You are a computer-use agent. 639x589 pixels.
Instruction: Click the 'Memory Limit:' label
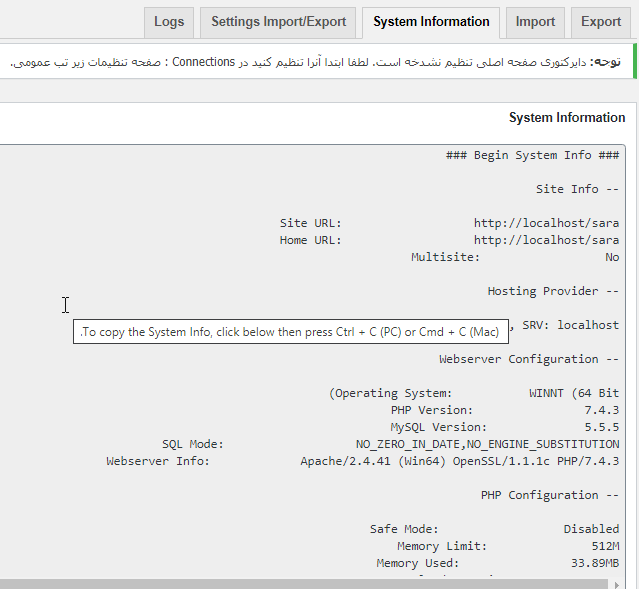(x=442, y=546)
